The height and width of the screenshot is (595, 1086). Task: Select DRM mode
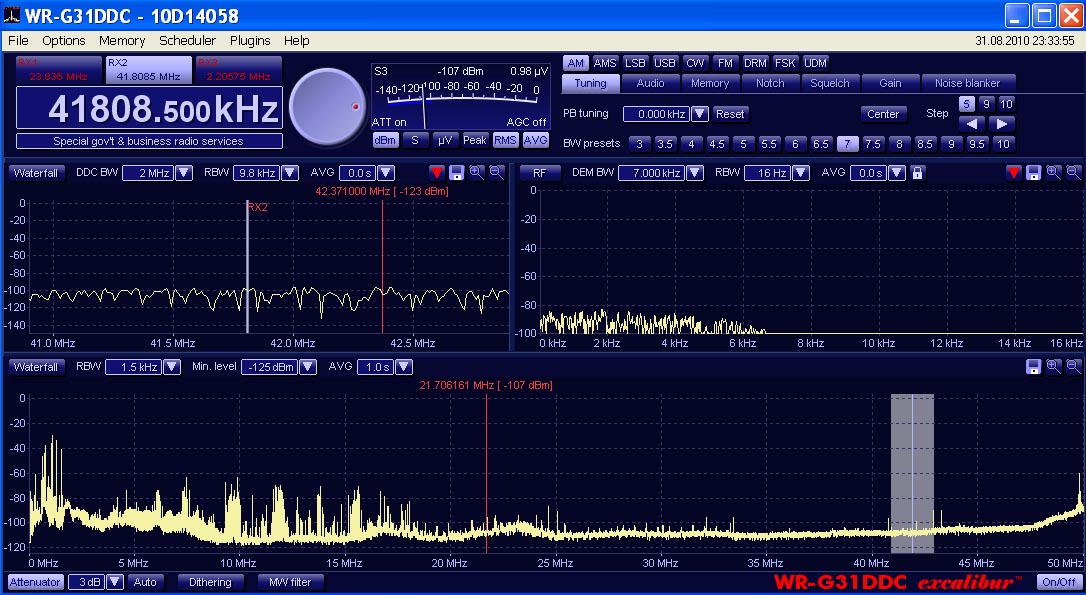[755, 63]
